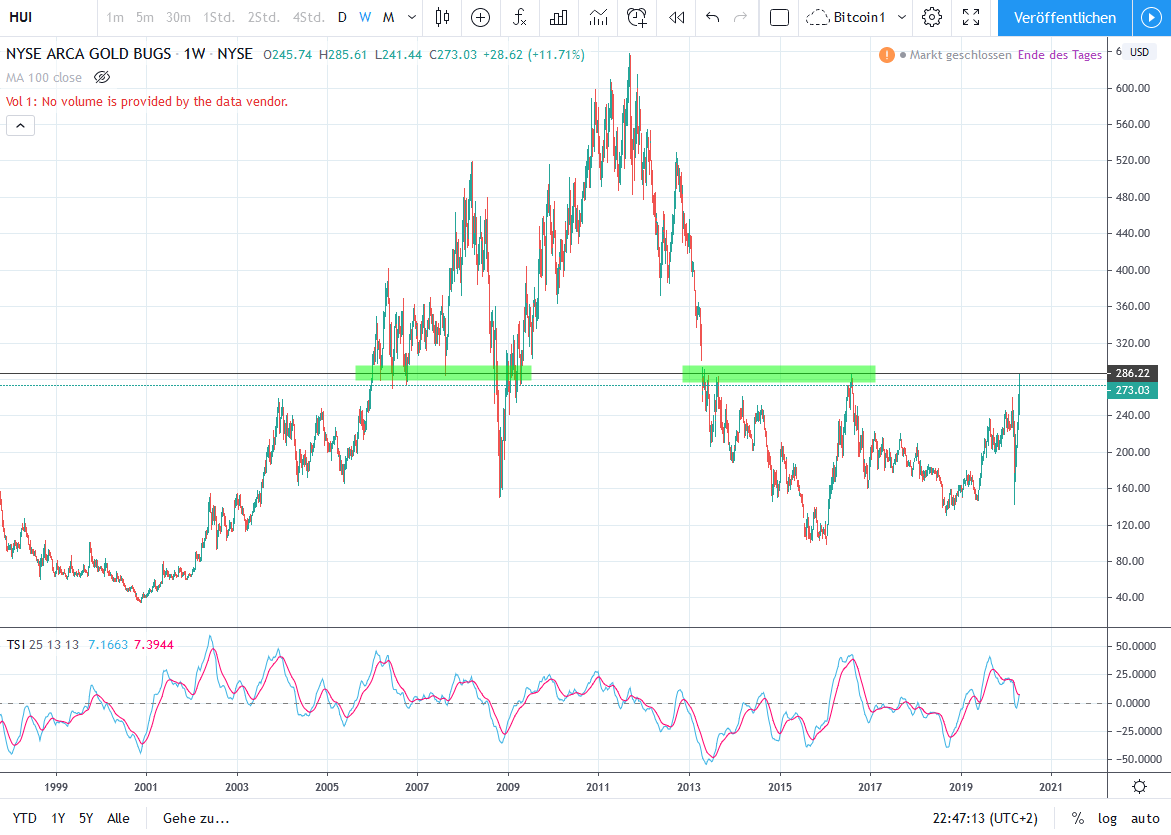The width and height of the screenshot is (1171, 835).
Task: Switch to the daily D timeframe
Action: (x=342, y=17)
